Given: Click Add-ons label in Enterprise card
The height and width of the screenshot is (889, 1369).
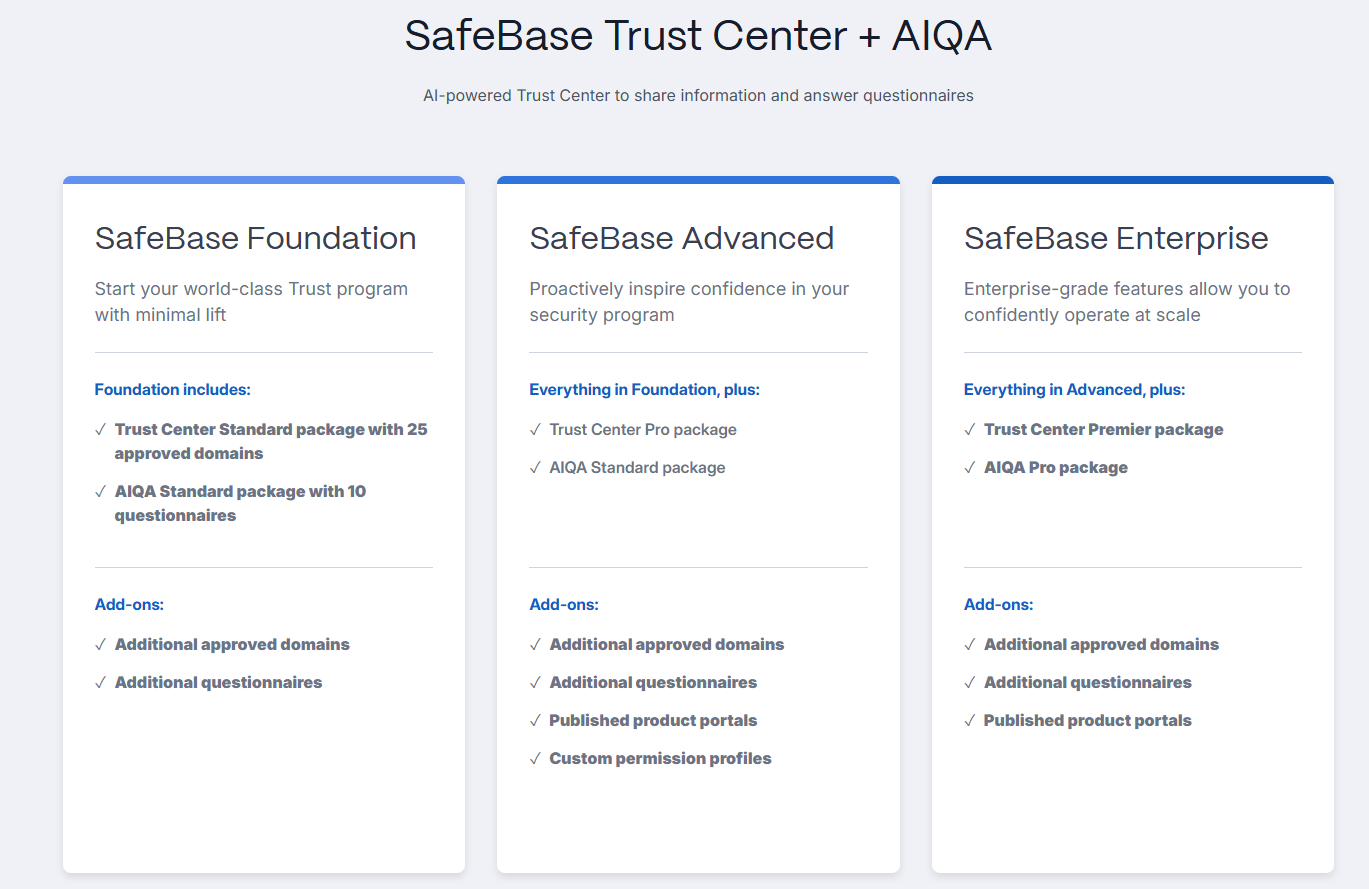Looking at the screenshot, I should coord(998,605).
